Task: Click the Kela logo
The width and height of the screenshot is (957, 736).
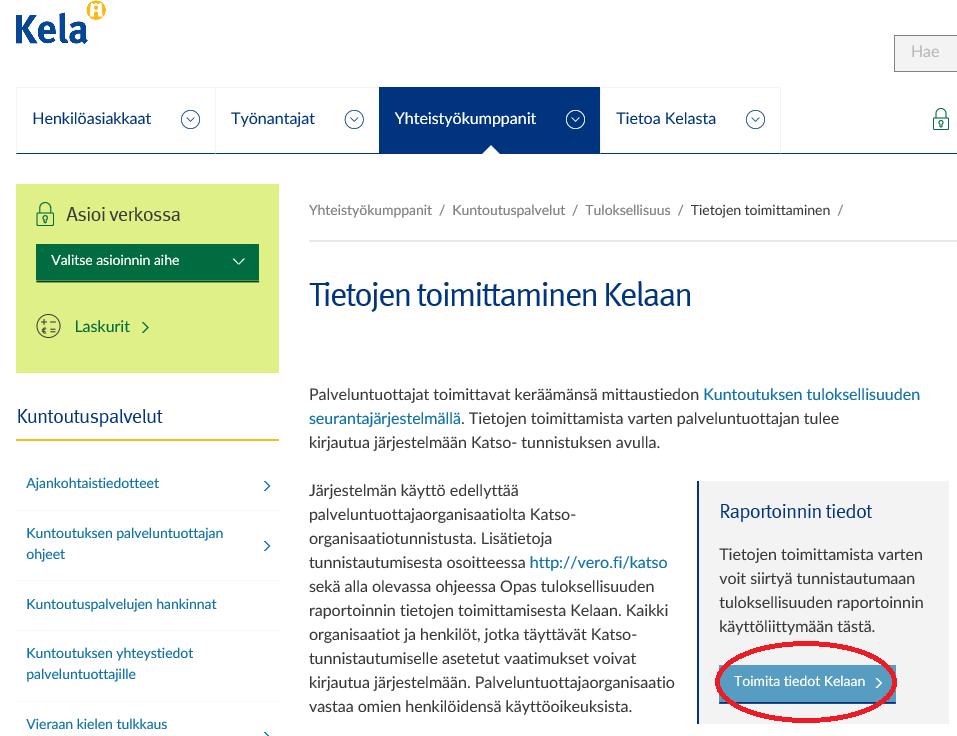Action: pos(60,23)
